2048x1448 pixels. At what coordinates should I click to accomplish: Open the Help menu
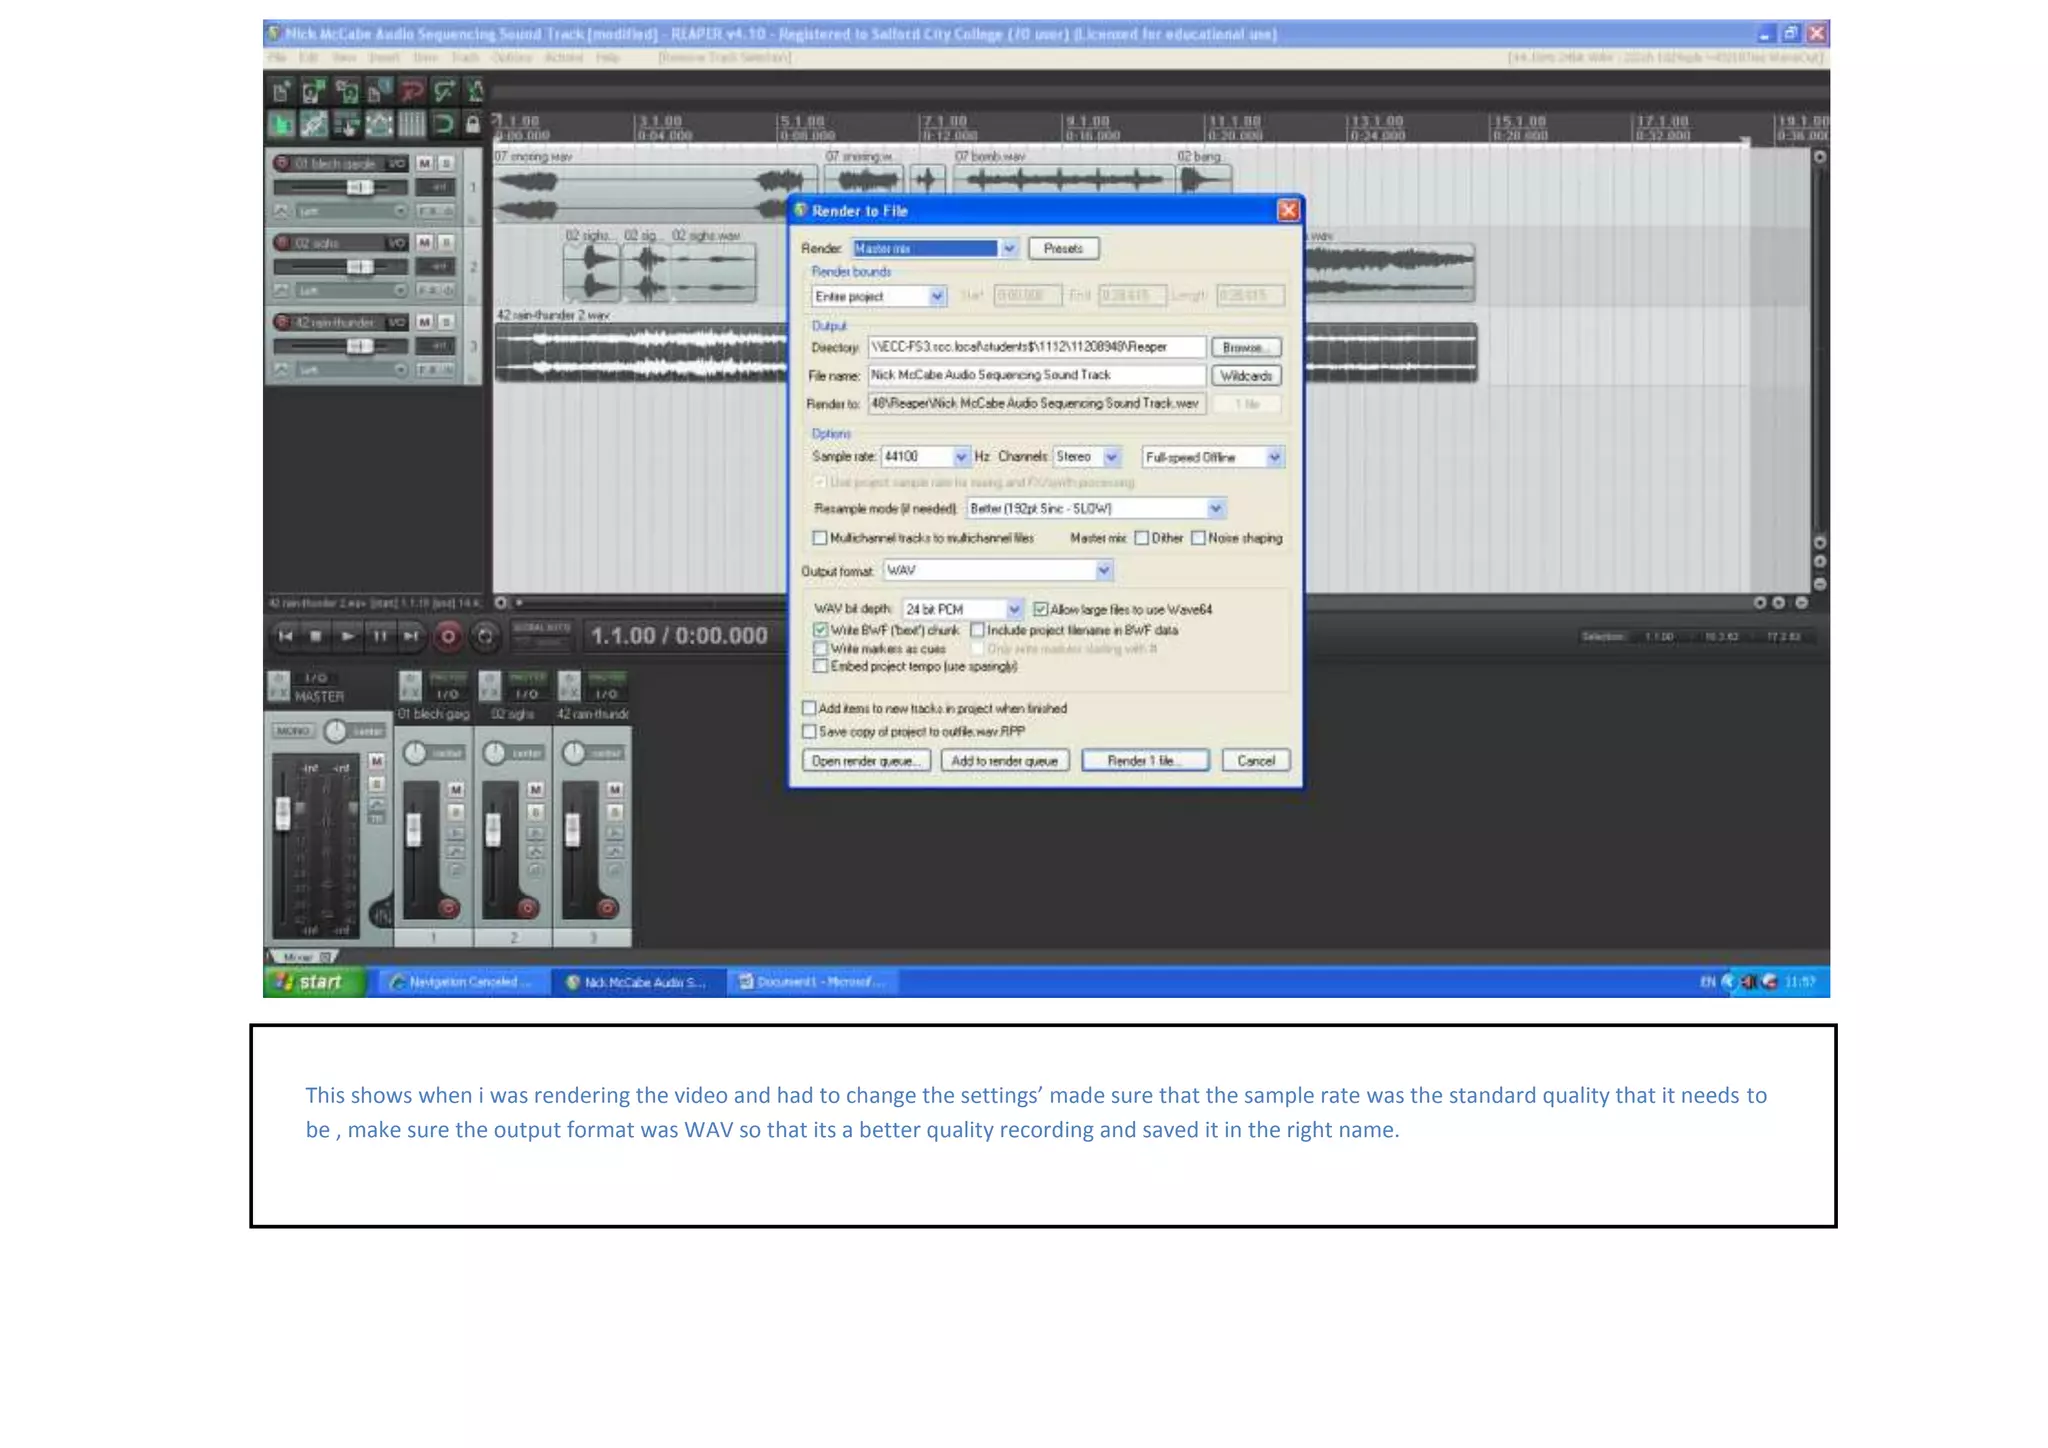[x=607, y=58]
